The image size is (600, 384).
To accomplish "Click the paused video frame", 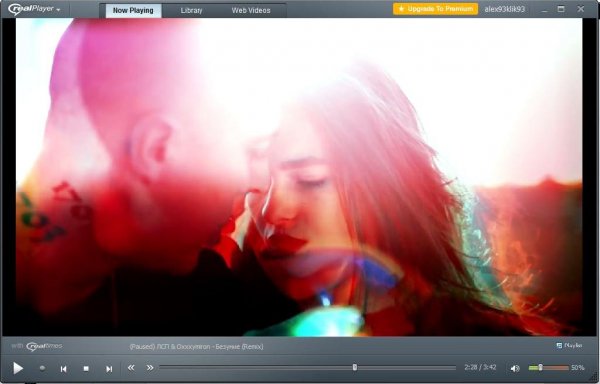I will click(x=299, y=177).
